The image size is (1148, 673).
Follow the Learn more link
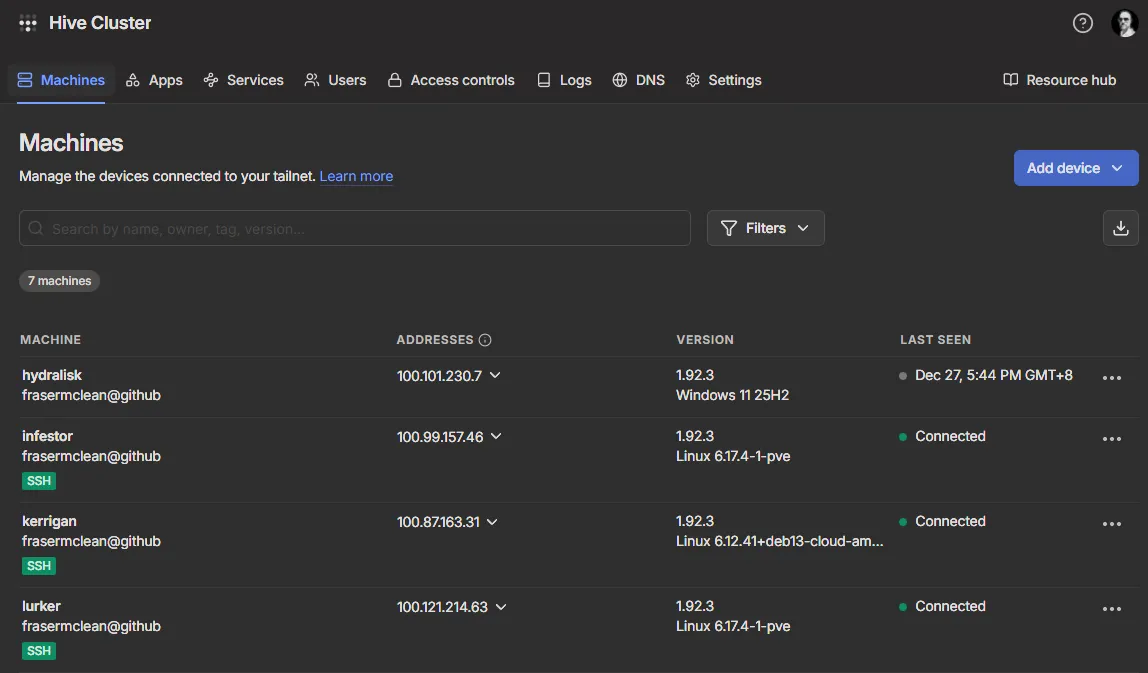pos(356,176)
